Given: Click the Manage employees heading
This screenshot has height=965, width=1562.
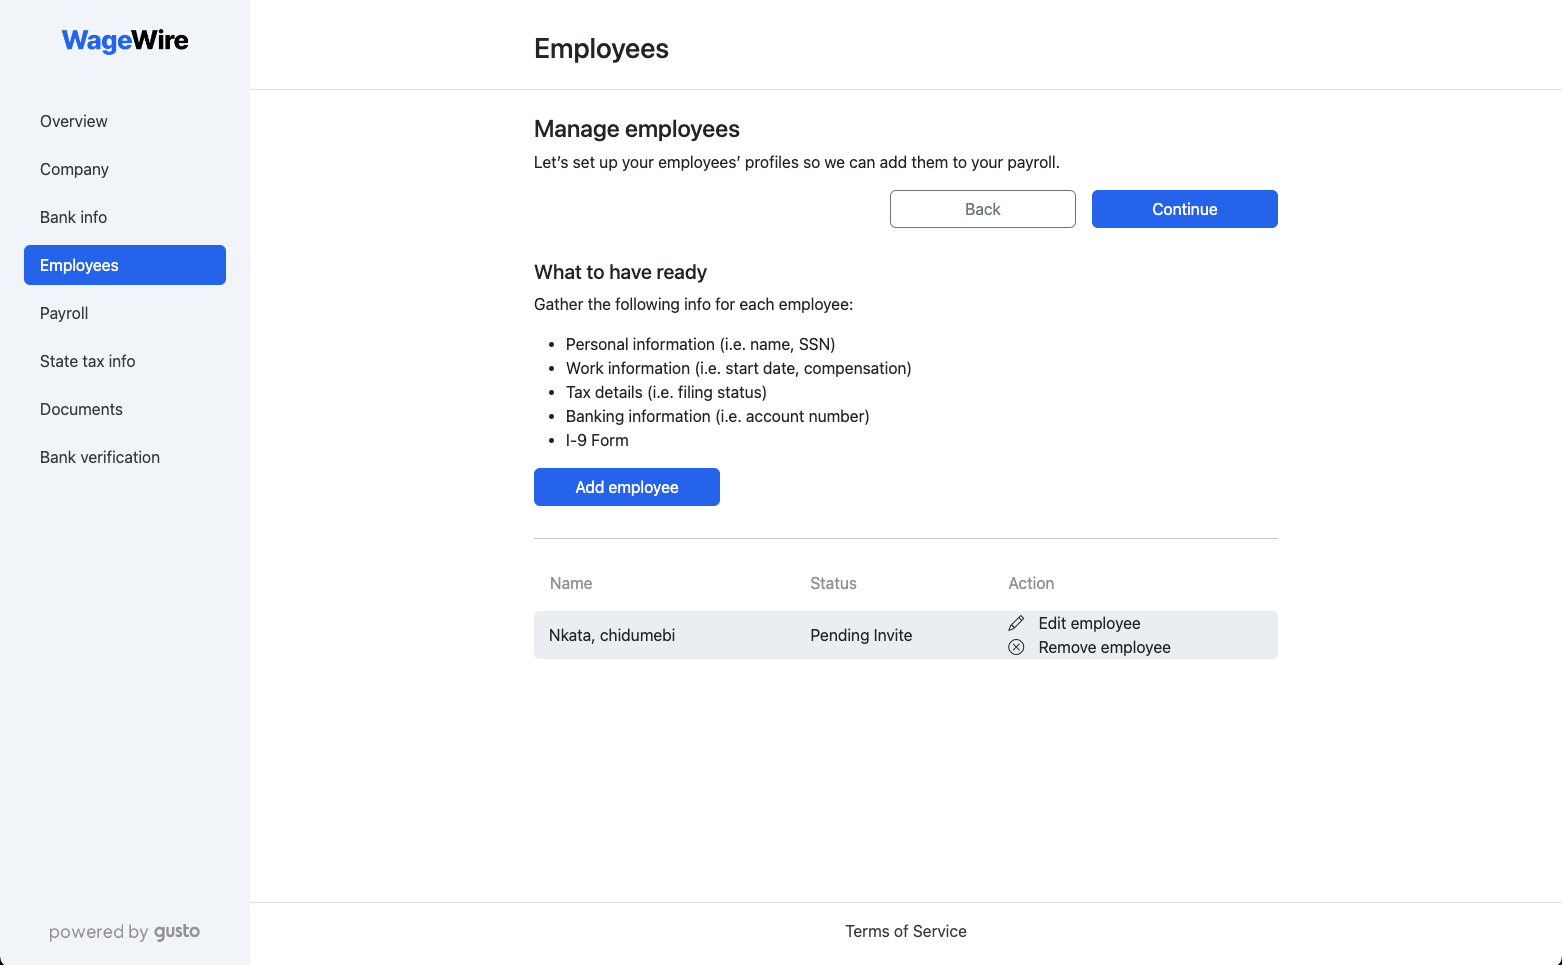Looking at the screenshot, I should pyautogui.click(x=637, y=129).
